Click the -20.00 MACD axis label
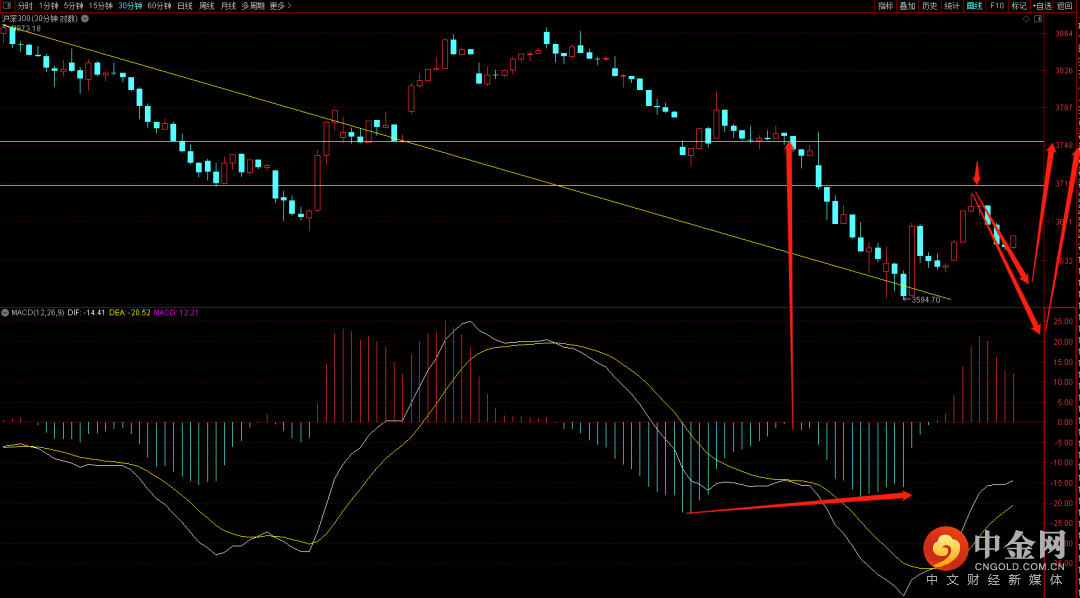The width and height of the screenshot is (1080, 598). [1061, 503]
